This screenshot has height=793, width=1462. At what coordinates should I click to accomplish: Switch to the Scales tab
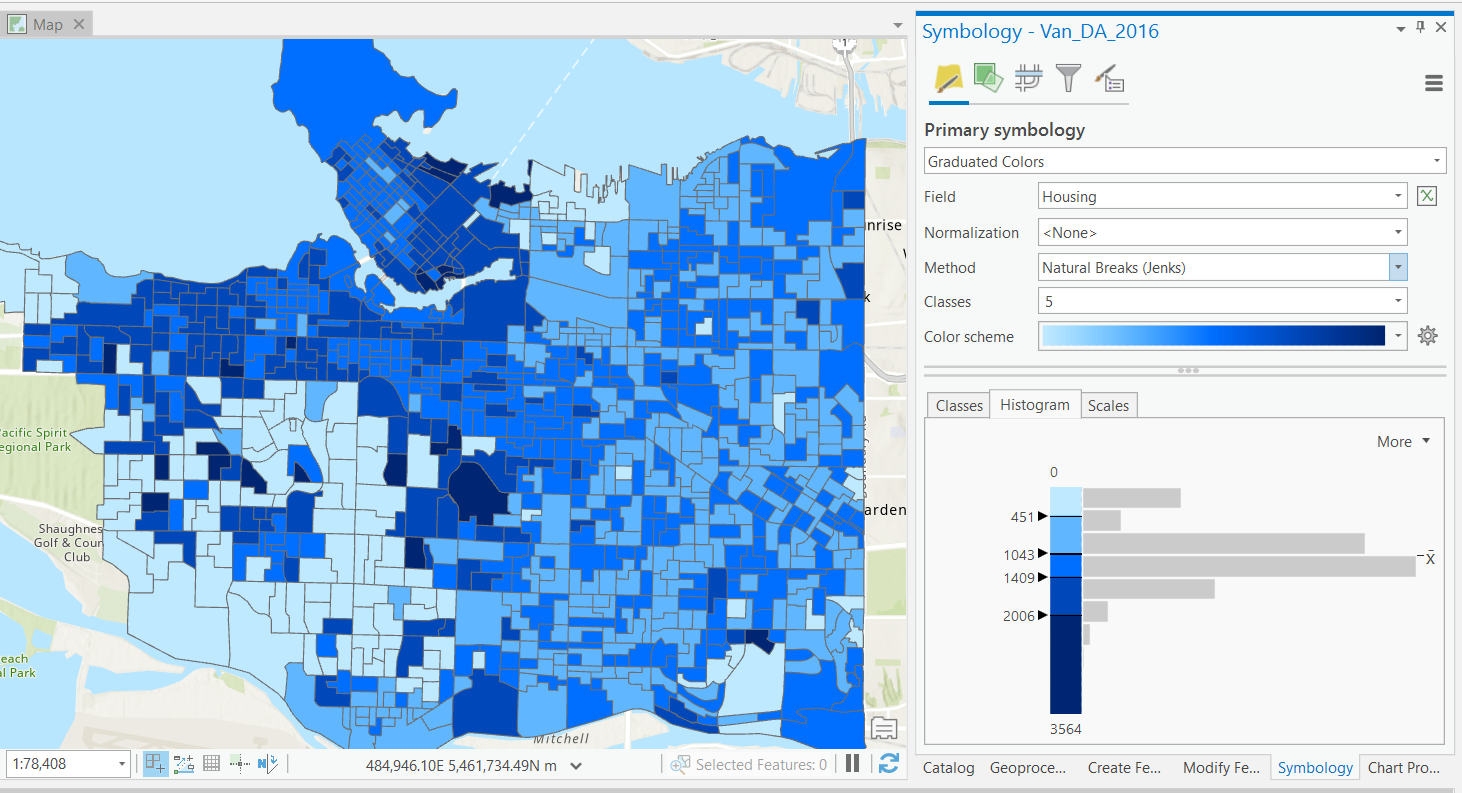pyautogui.click(x=1108, y=406)
